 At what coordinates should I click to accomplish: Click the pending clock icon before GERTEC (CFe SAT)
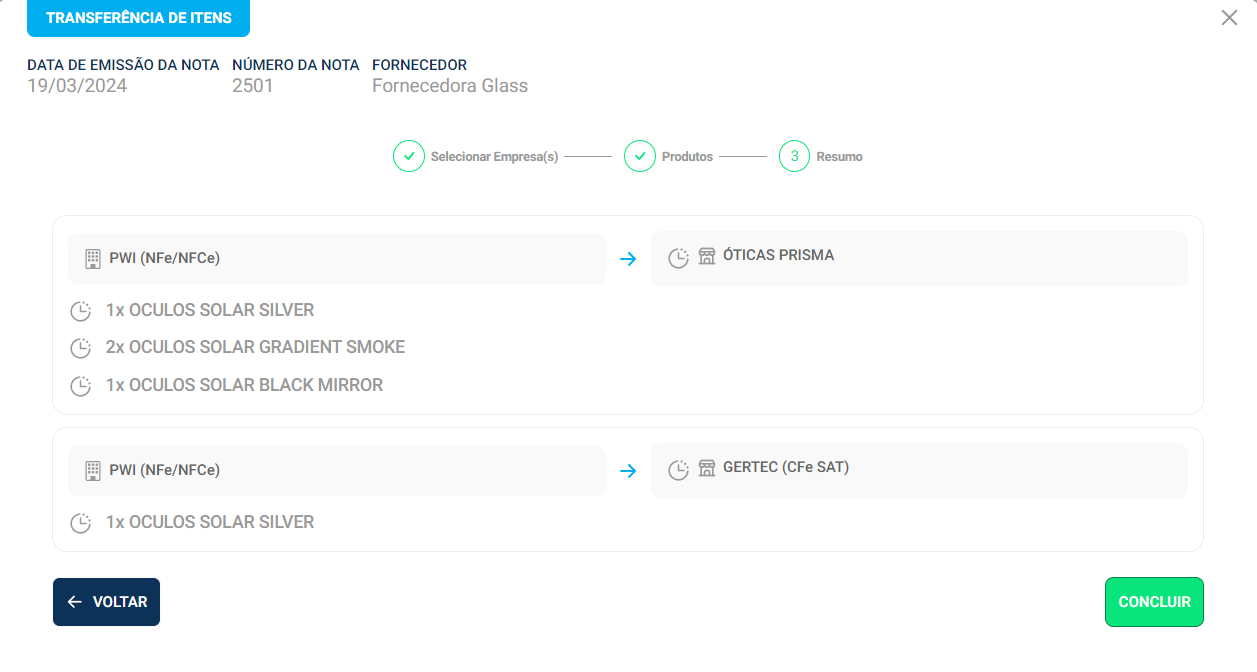click(x=679, y=470)
